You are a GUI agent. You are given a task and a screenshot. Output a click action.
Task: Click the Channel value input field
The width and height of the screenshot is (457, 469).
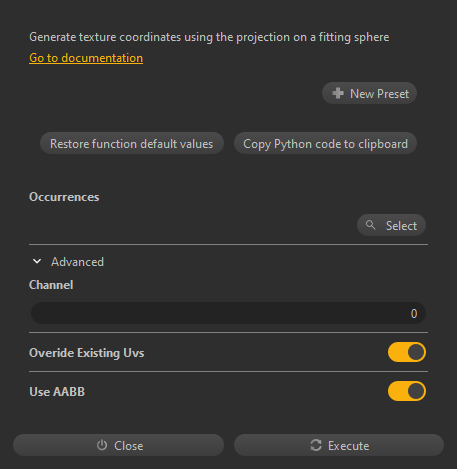click(228, 313)
